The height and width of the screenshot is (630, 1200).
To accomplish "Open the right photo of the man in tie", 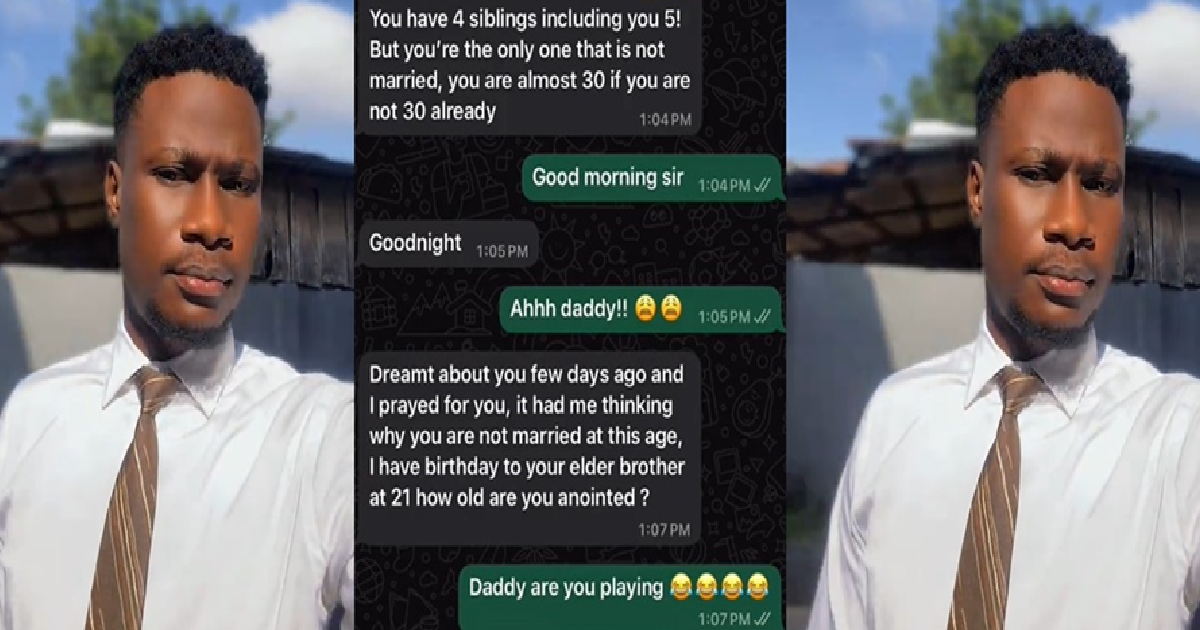I will point(994,315).
